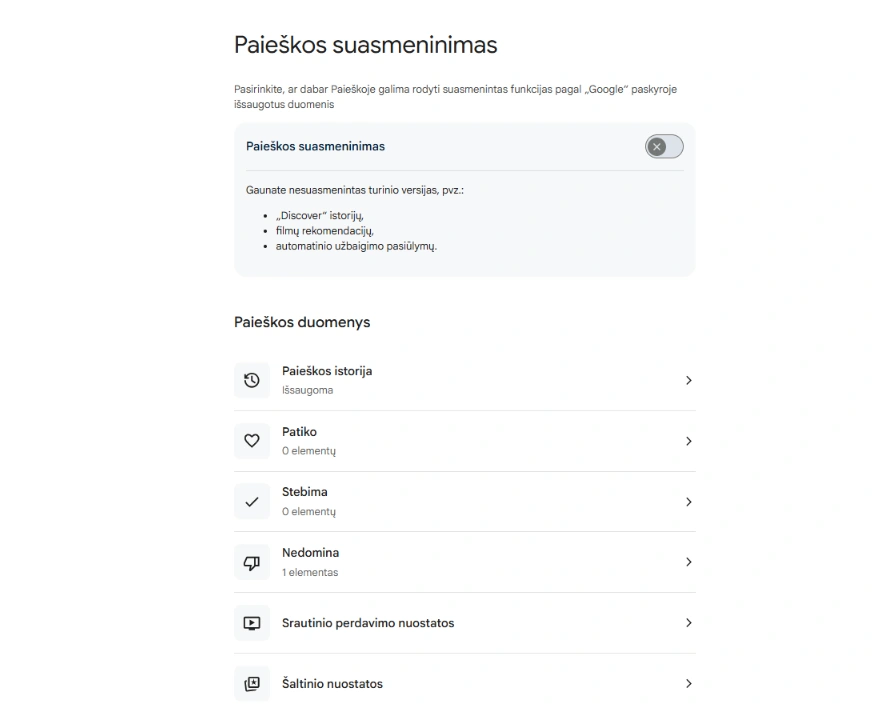Expand Stebima via its arrow
Screen dimensions: 874x704
point(688,502)
